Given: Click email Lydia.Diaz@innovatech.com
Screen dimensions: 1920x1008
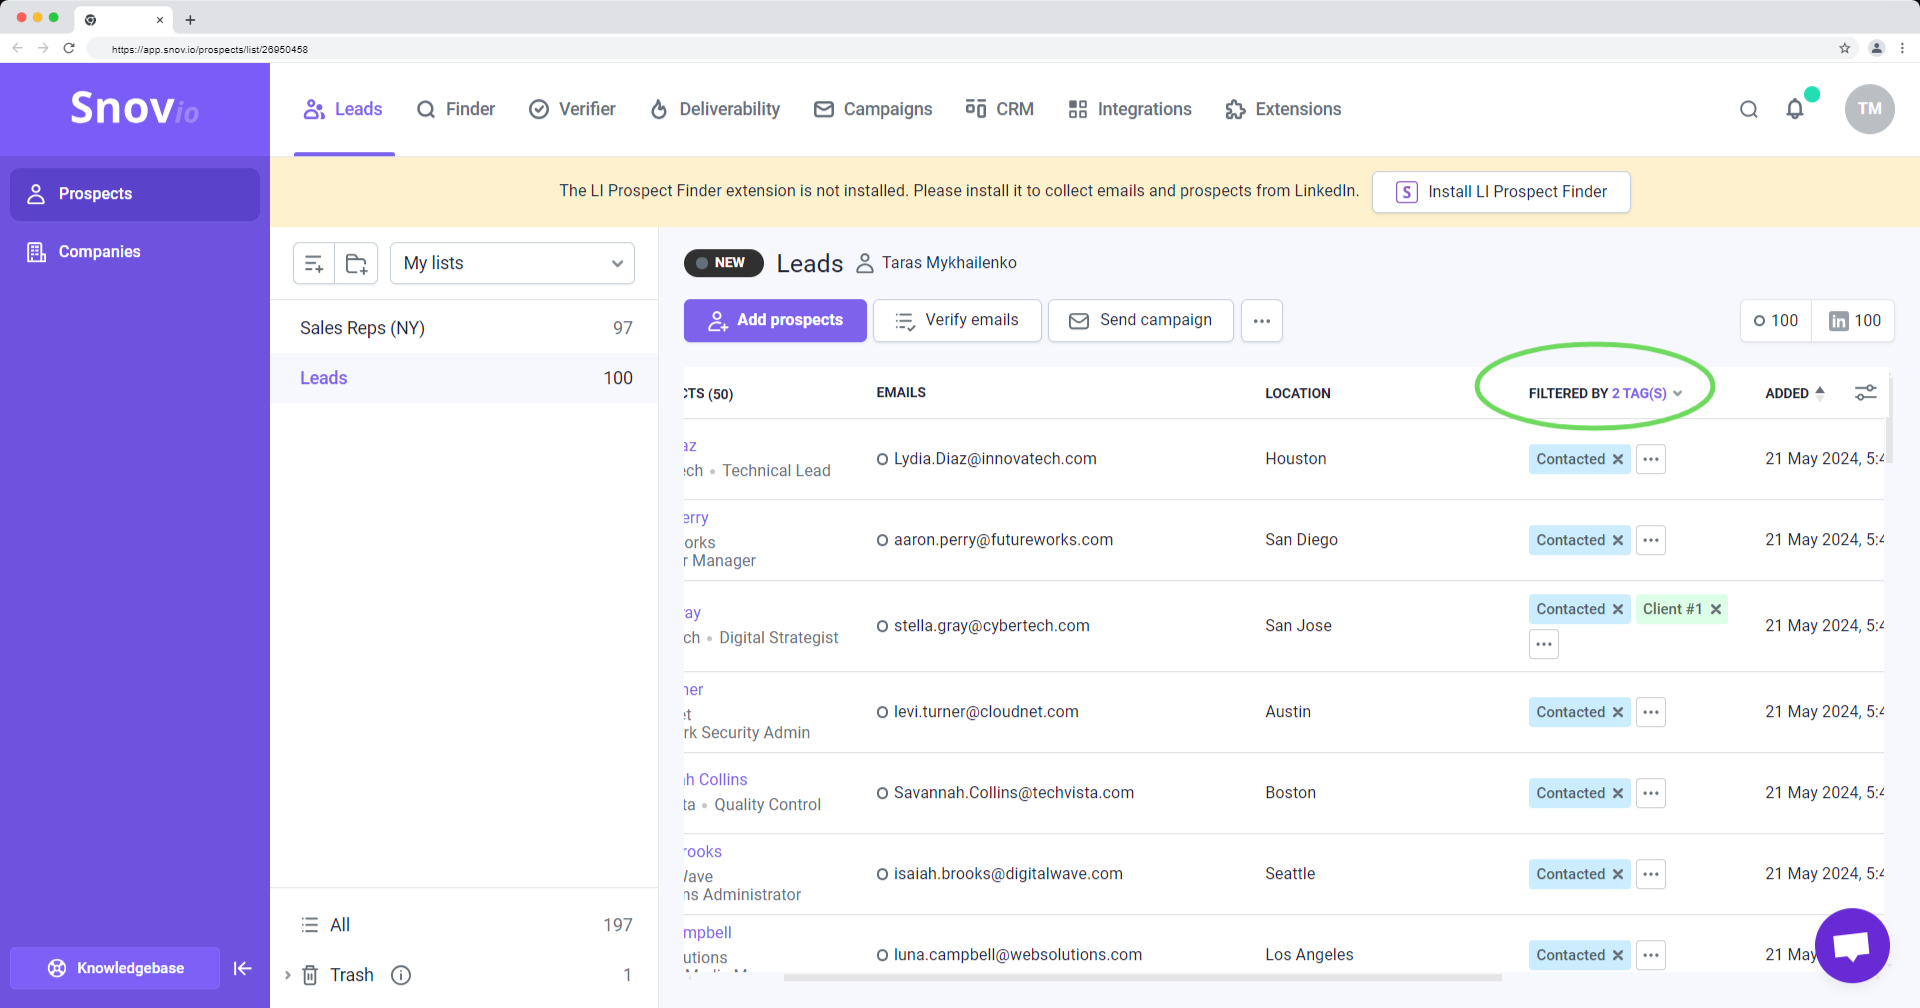Looking at the screenshot, I should (995, 459).
